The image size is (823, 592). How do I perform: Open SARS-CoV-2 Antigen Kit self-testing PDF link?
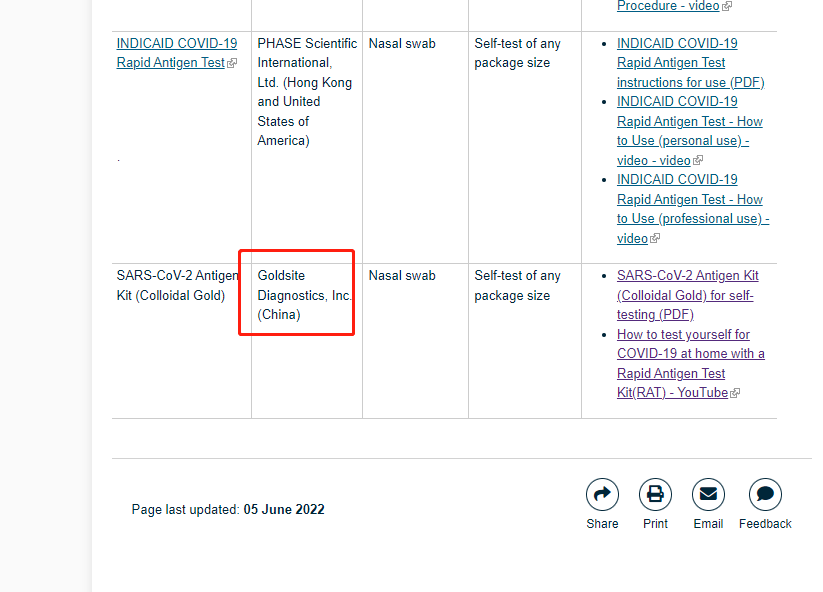(687, 295)
